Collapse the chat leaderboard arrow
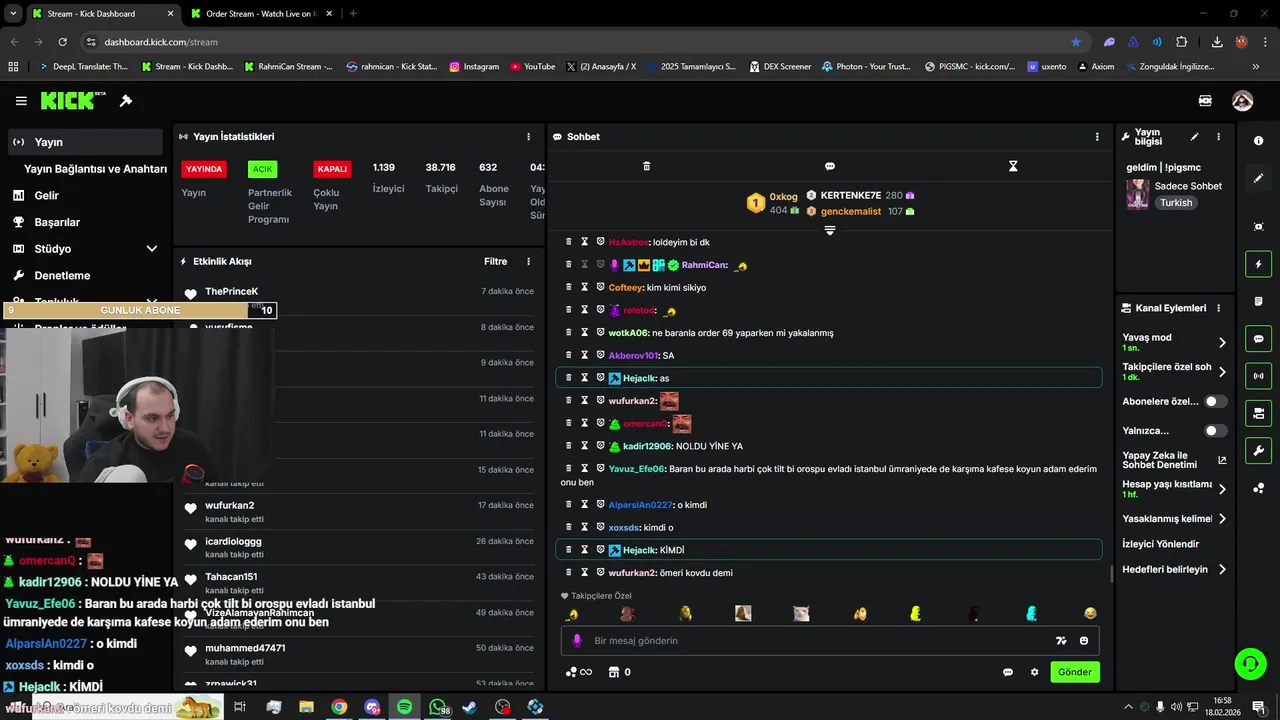 click(829, 230)
